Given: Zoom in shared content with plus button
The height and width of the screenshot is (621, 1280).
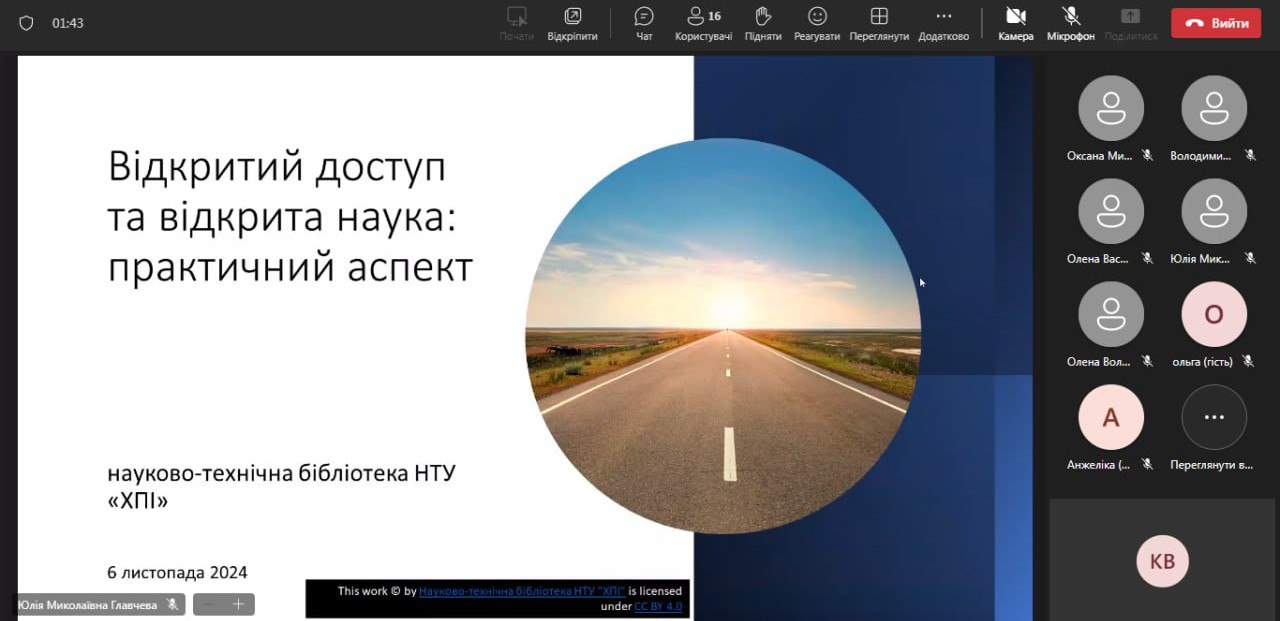Looking at the screenshot, I should click(238, 604).
